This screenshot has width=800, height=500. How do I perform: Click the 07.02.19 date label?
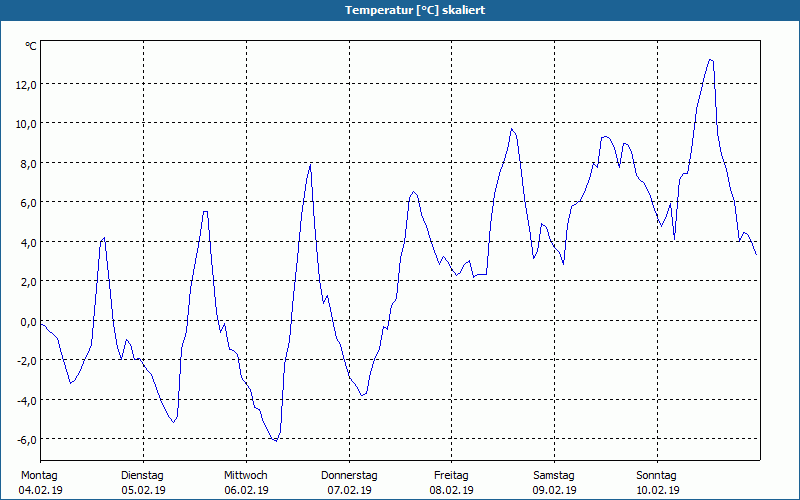click(349, 490)
